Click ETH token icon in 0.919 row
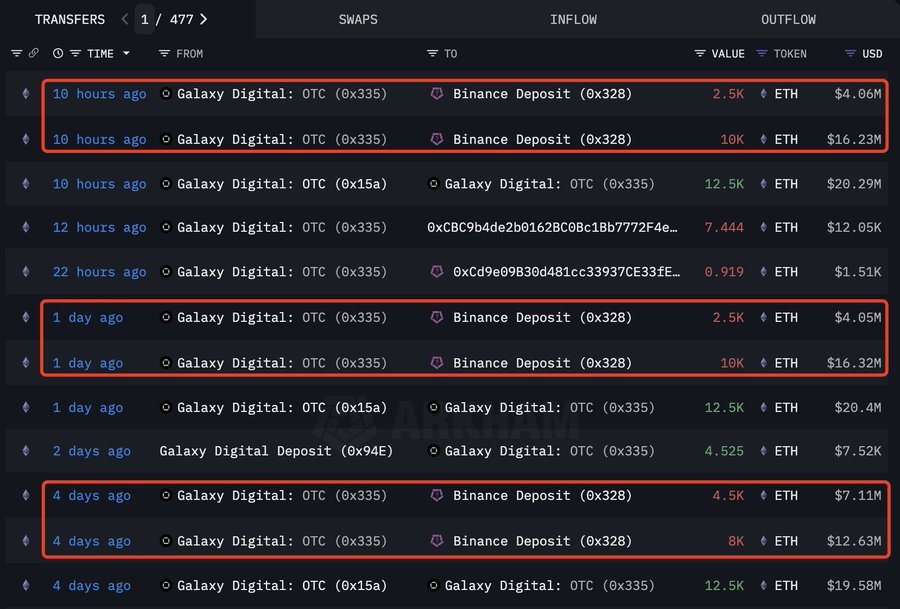Image resolution: width=900 pixels, height=609 pixels. coord(765,272)
